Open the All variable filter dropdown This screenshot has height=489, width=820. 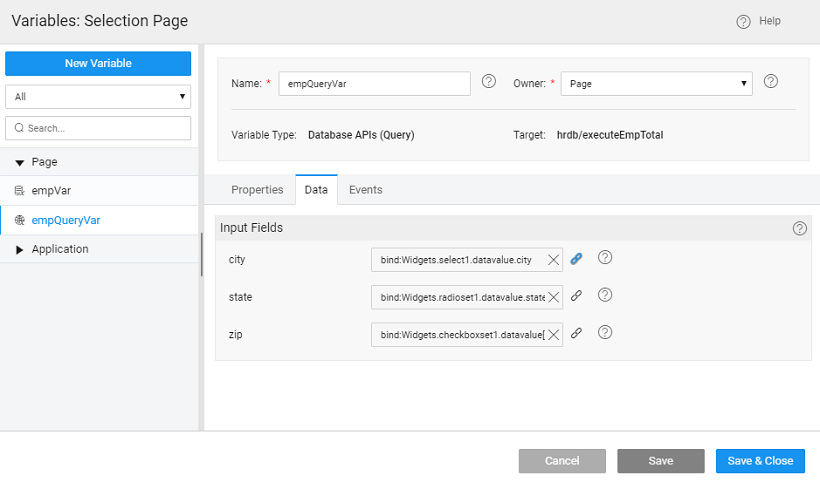point(98,97)
